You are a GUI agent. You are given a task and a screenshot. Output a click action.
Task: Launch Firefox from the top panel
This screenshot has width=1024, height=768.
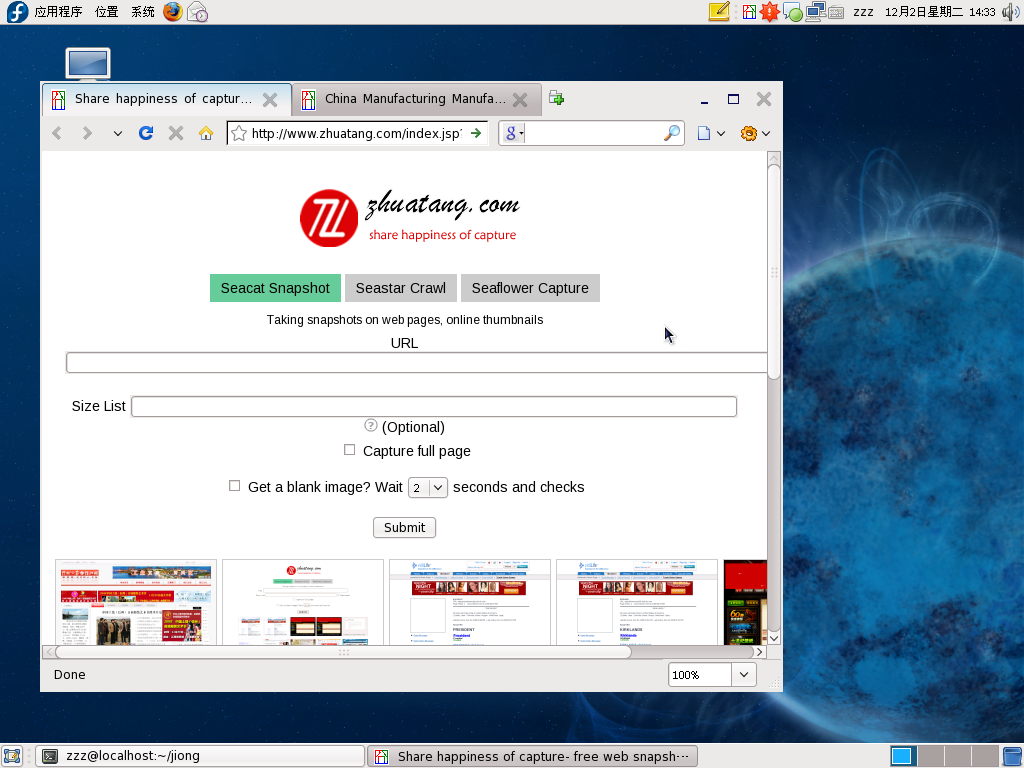[x=172, y=12]
